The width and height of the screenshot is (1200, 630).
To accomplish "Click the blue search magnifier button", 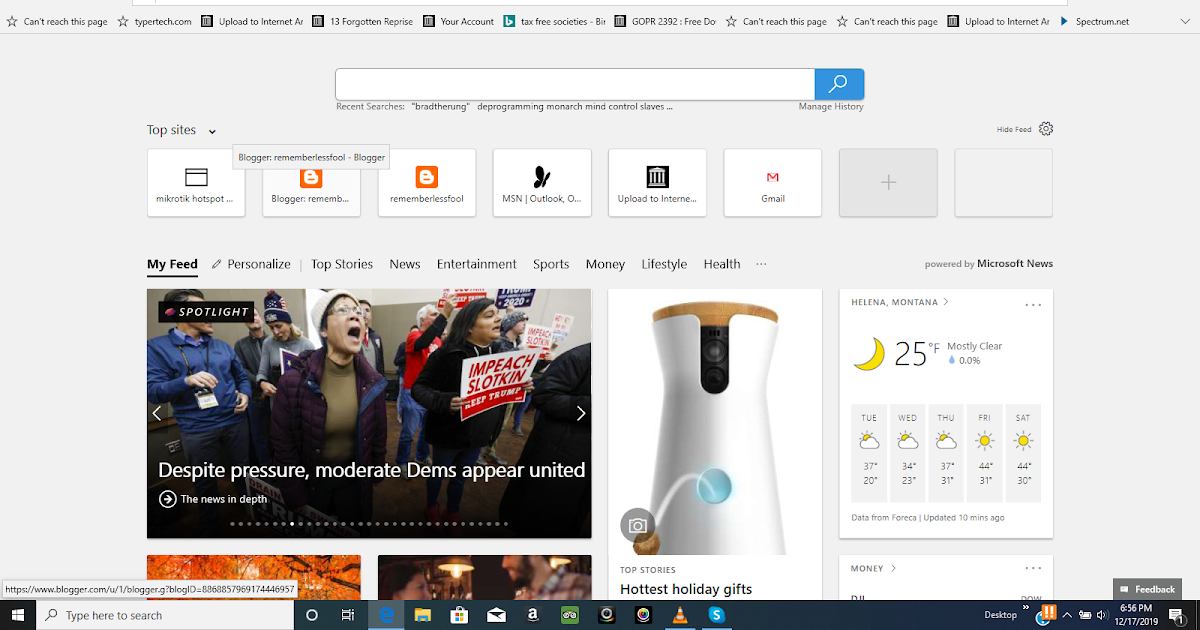I will 839,84.
